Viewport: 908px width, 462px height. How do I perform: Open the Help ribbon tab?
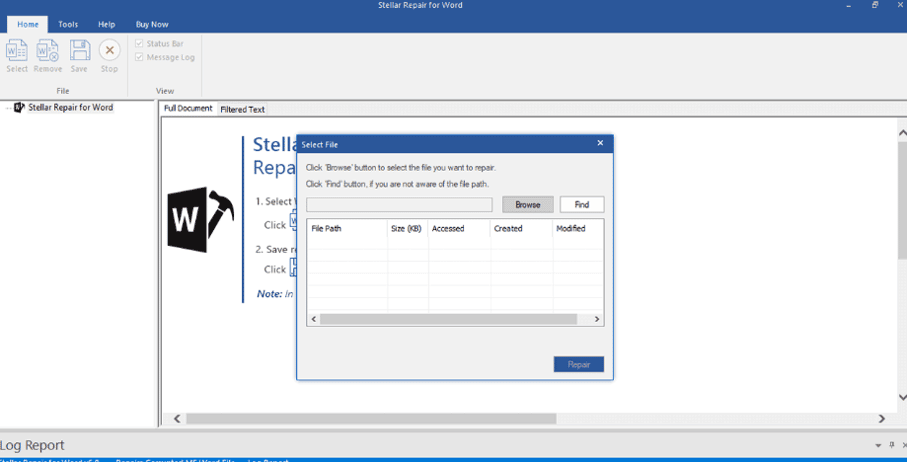coord(107,24)
